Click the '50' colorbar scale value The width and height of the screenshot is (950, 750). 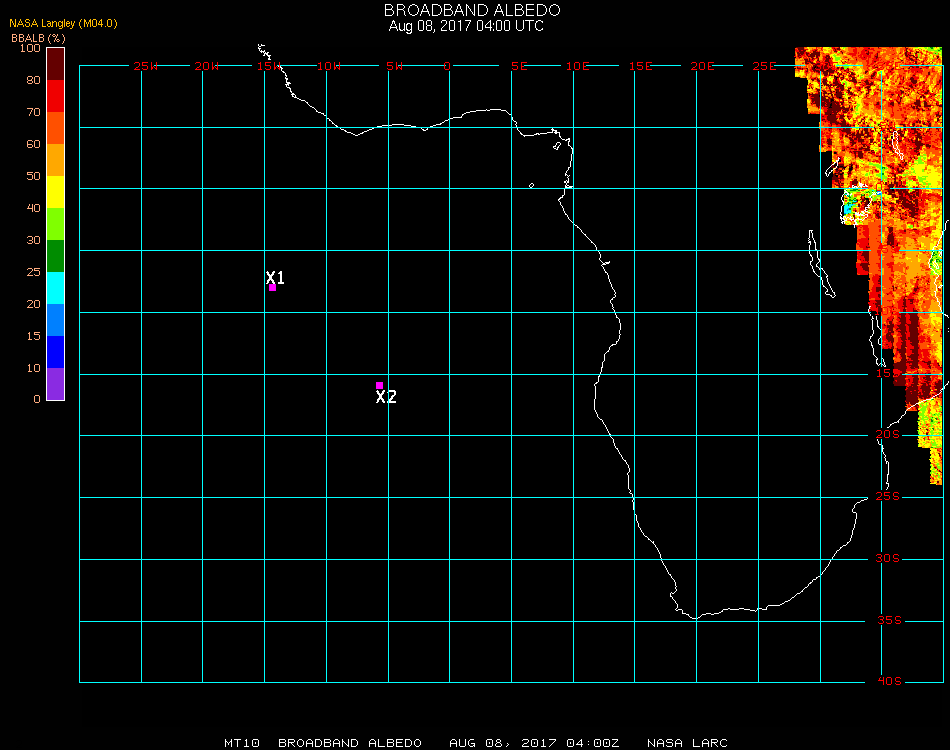(x=33, y=176)
